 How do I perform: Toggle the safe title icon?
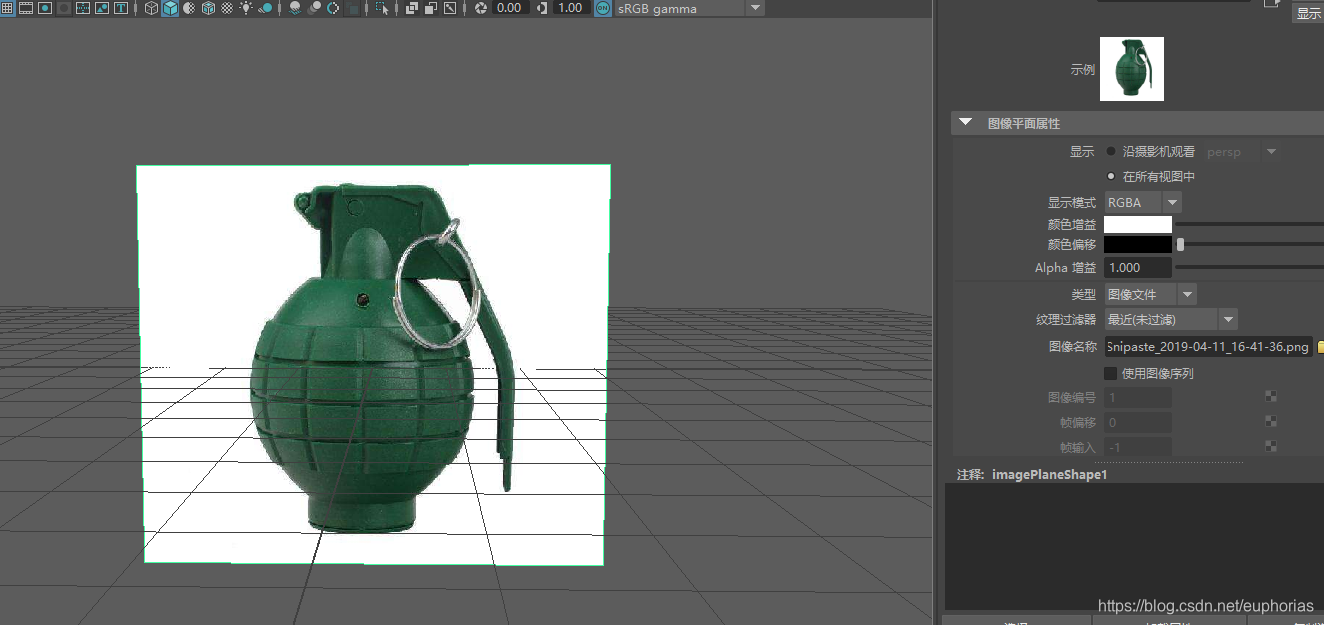click(121, 8)
